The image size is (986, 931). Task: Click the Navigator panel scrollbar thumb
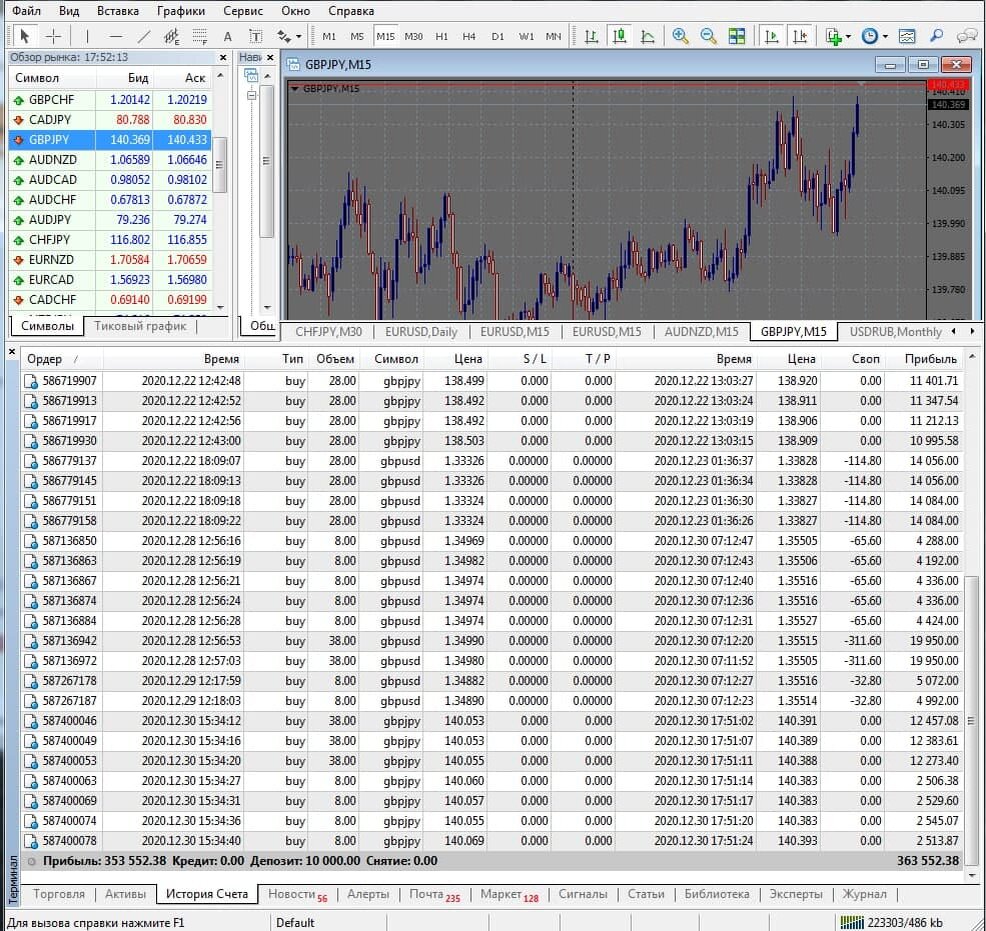(x=267, y=161)
